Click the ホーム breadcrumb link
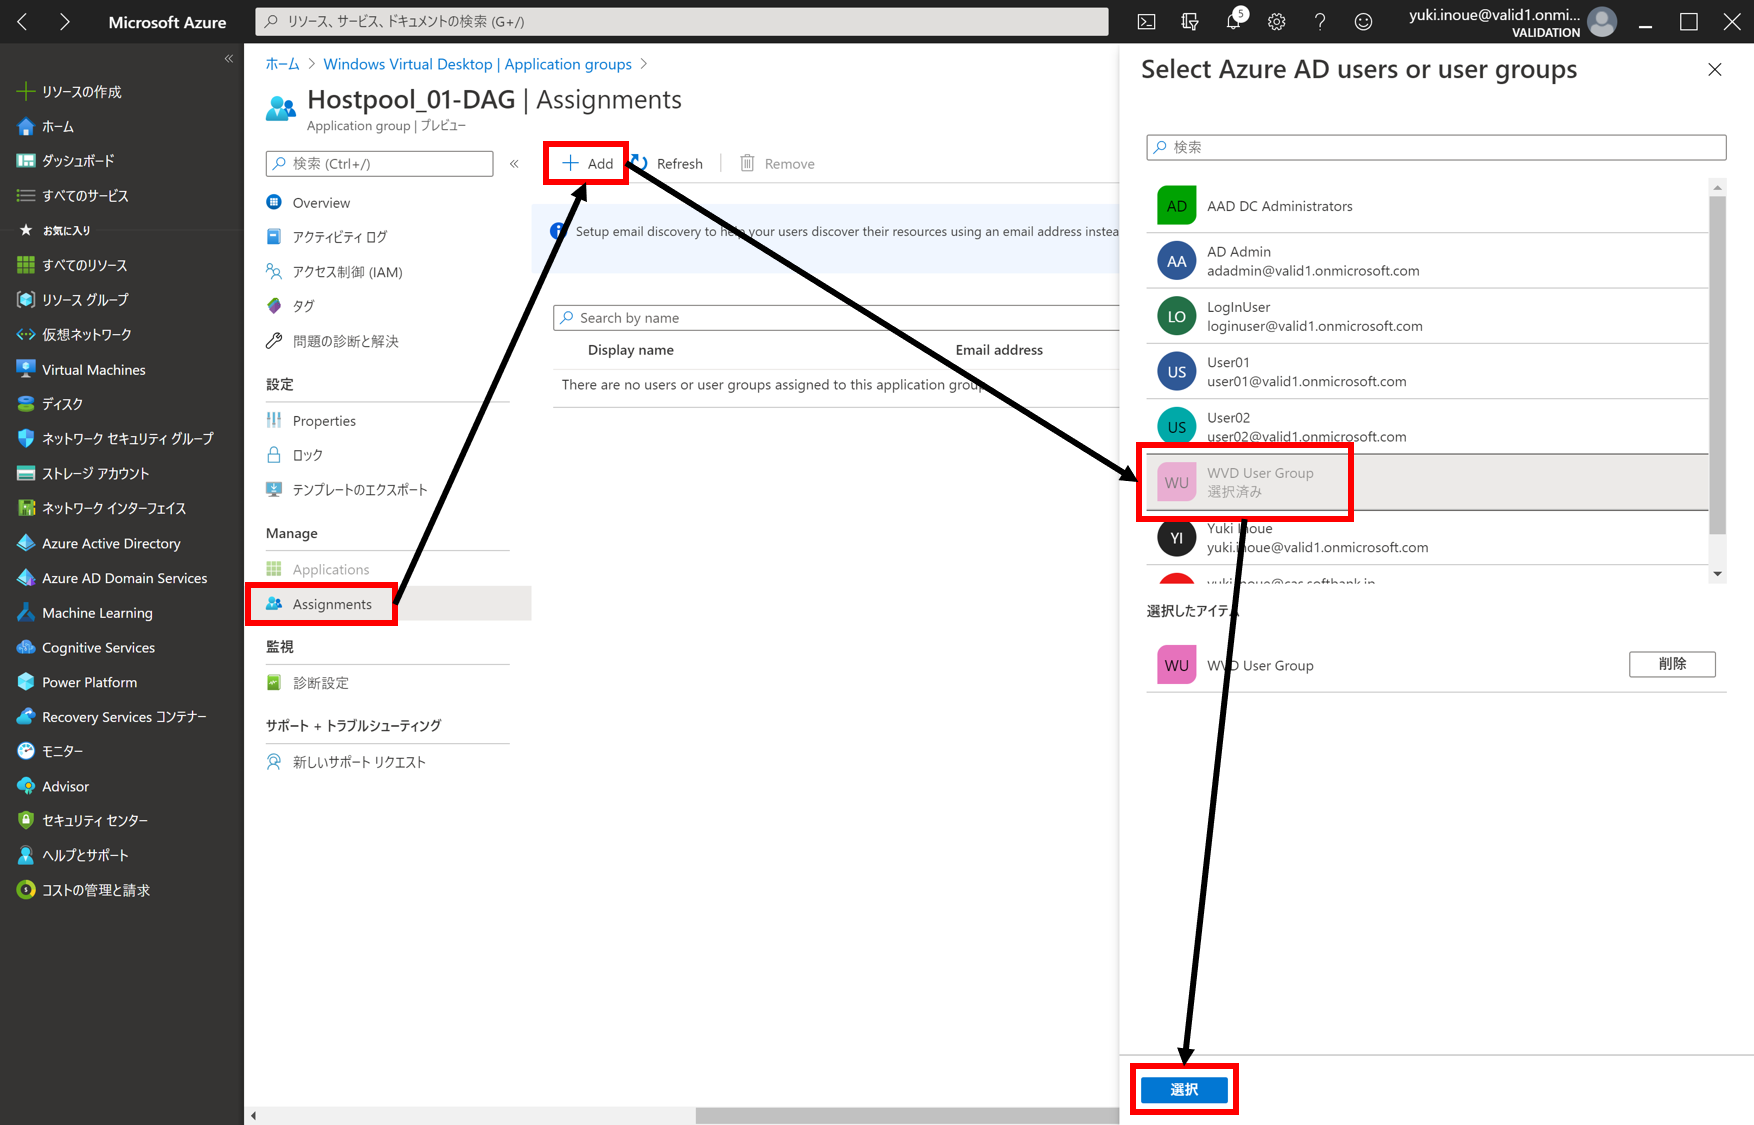 pyautogui.click(x=282, y=64)
